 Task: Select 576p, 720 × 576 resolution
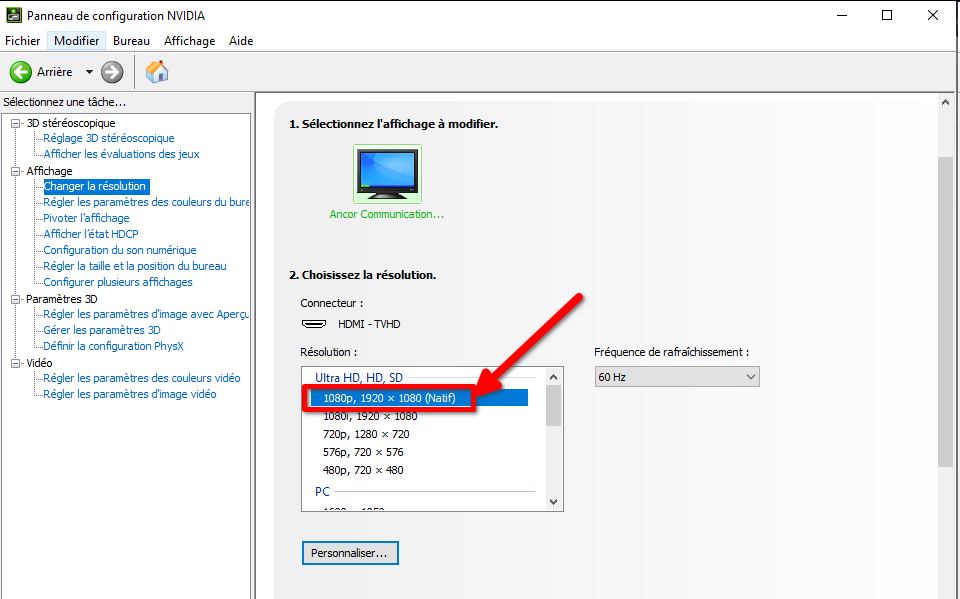point(363,452)
